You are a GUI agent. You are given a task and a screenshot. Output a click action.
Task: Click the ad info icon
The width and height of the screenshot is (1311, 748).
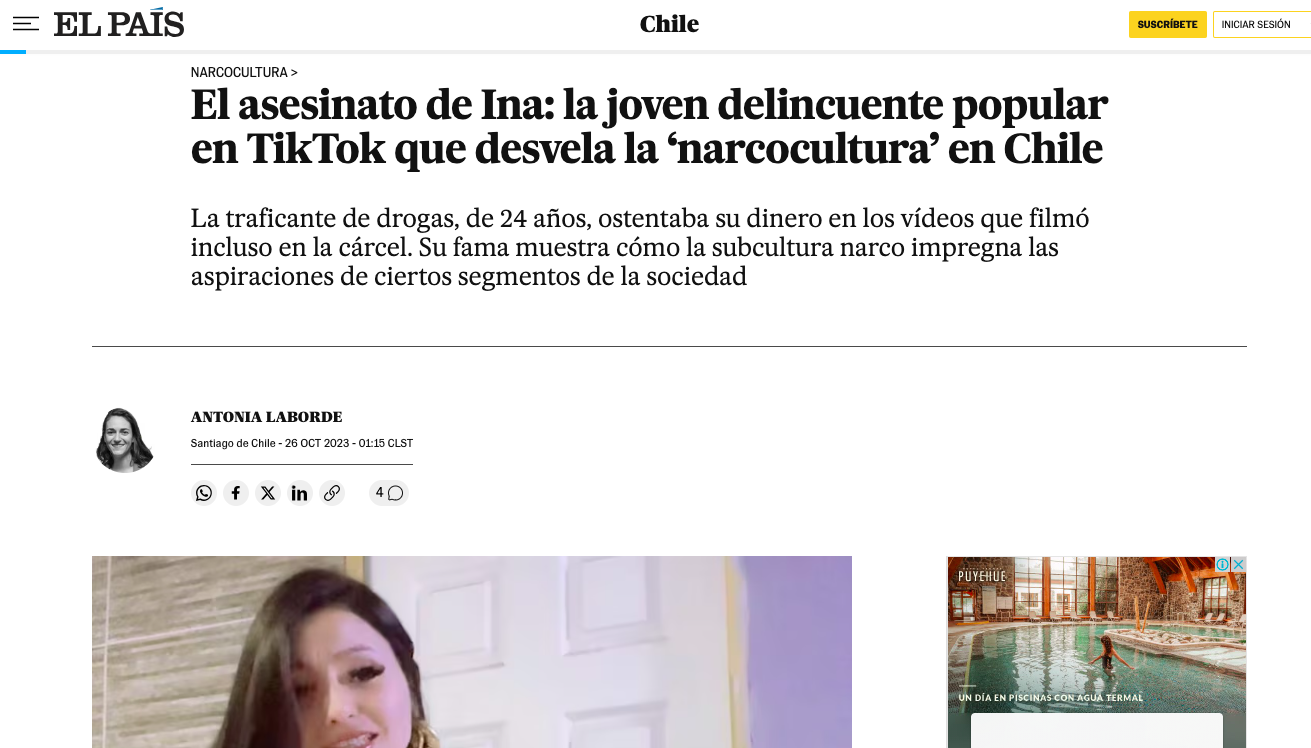tap(1222, 565)
